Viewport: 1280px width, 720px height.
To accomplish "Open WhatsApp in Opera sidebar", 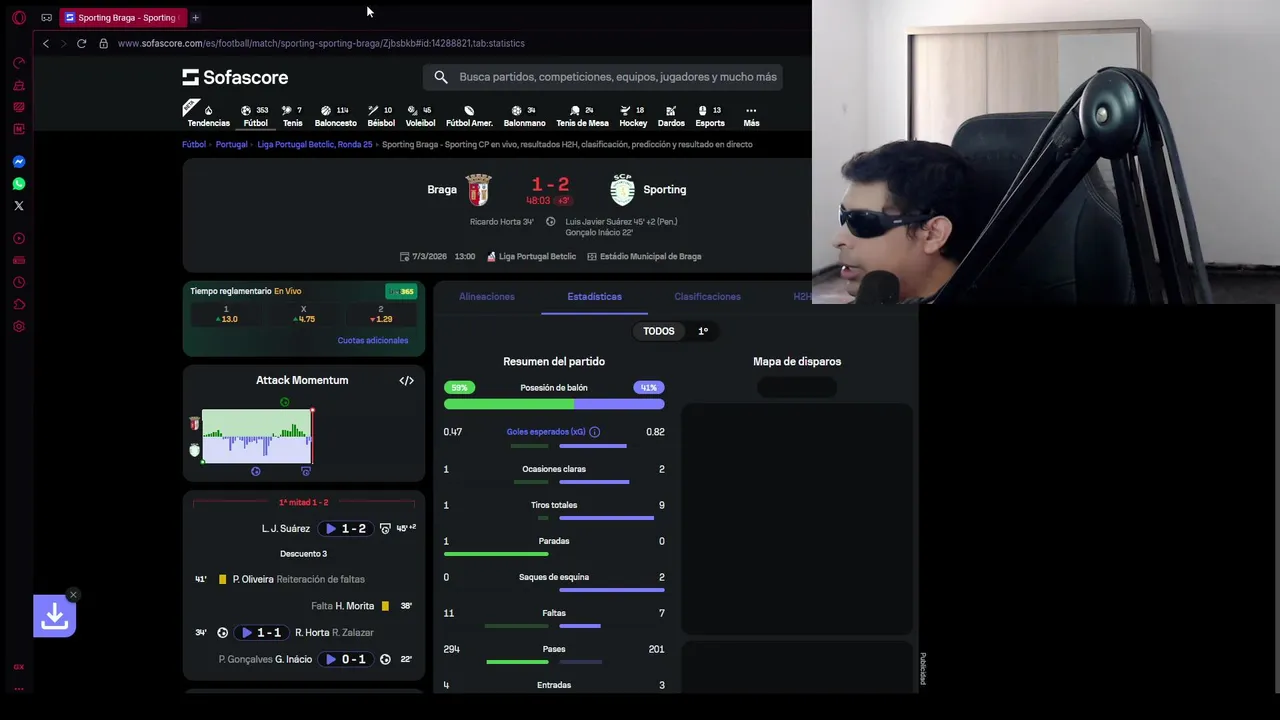I will pyautogui.click(x=18, y=183).
